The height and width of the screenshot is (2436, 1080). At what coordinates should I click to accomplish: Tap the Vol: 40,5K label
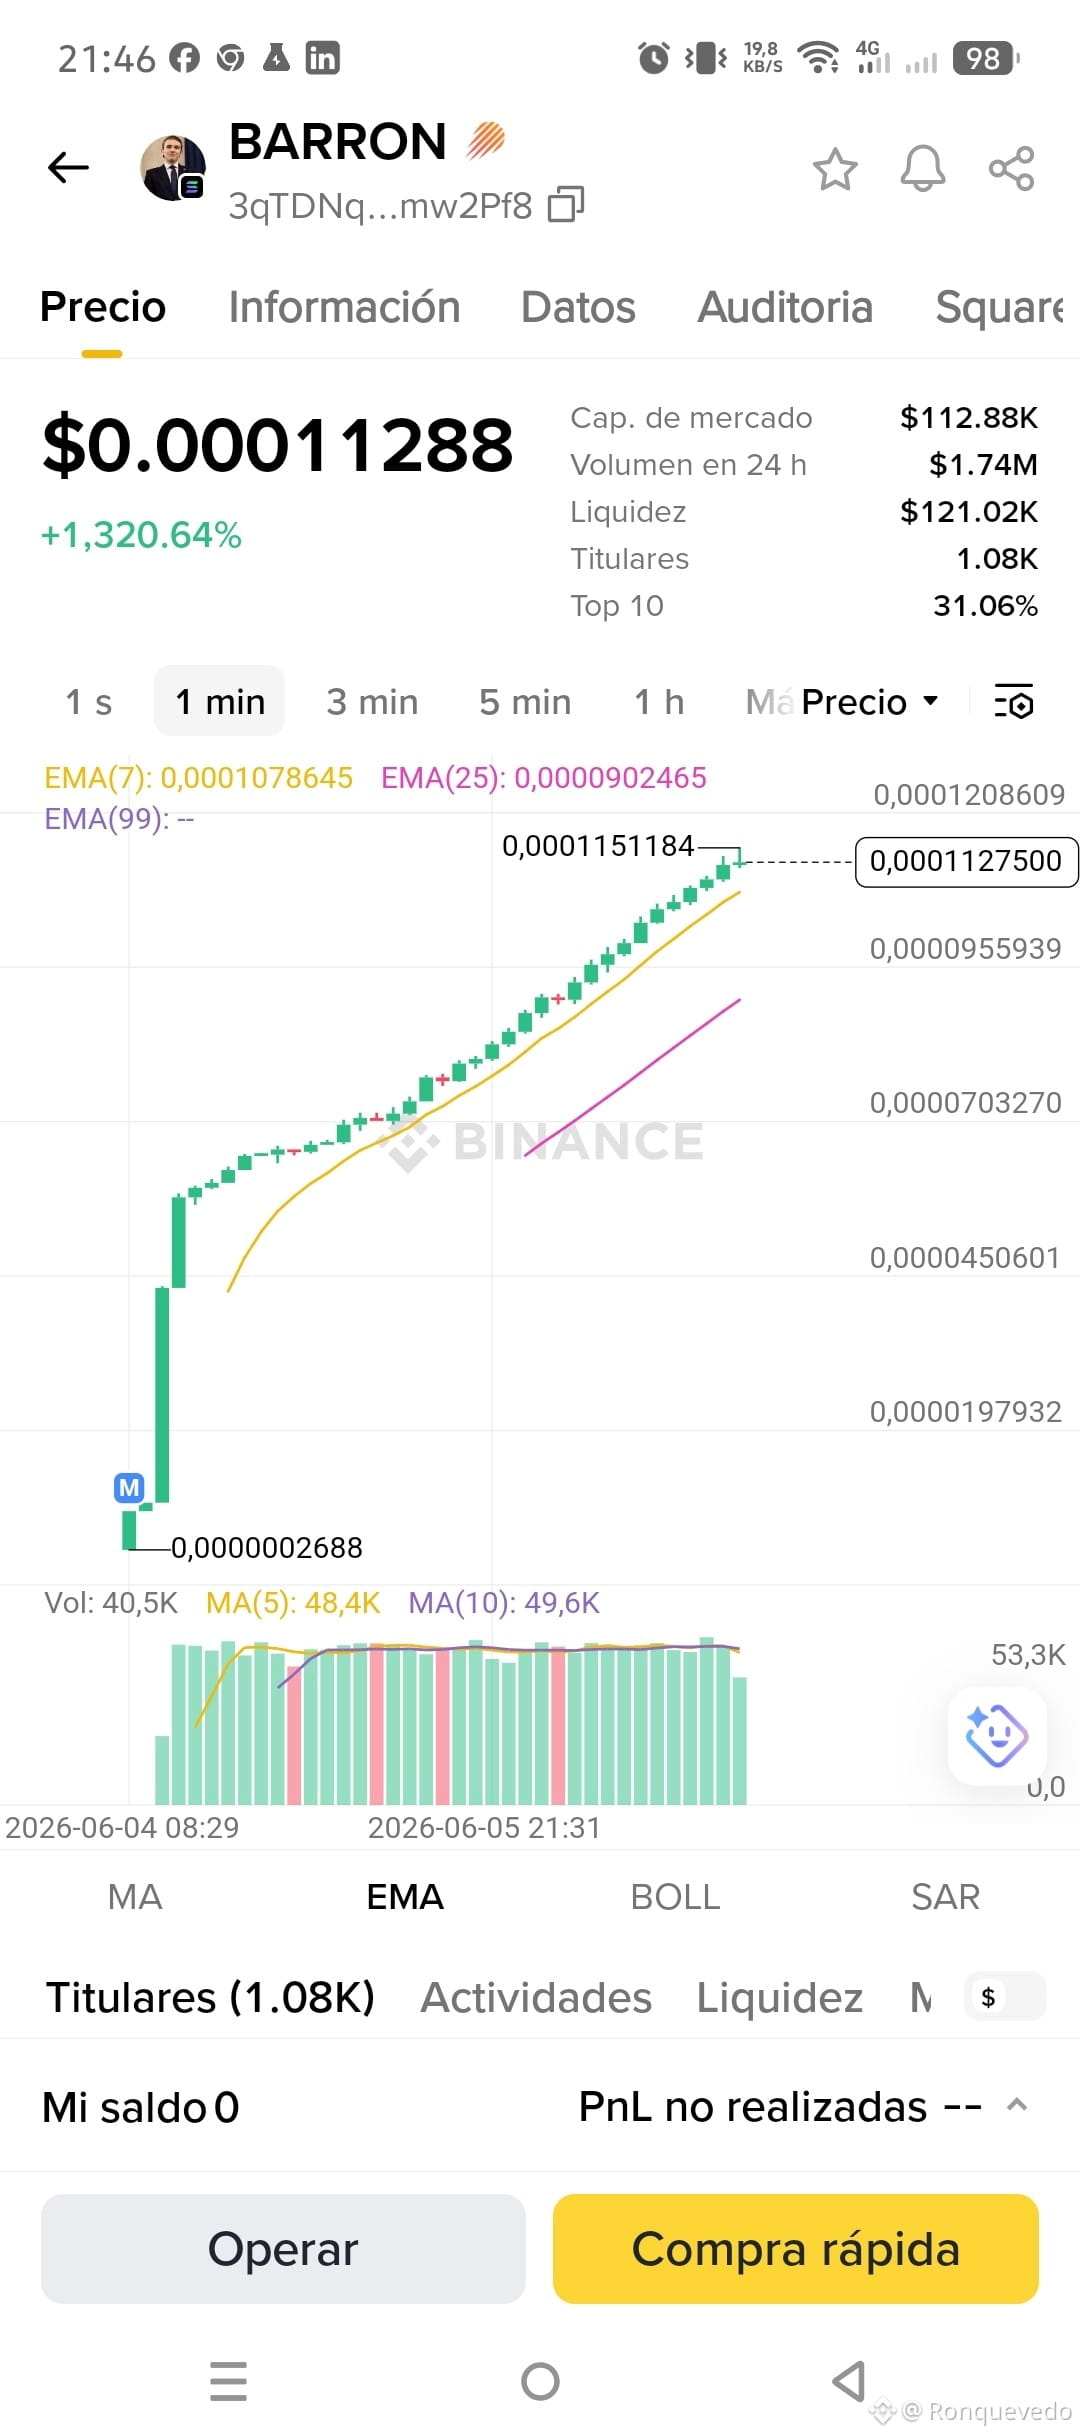111,1603
